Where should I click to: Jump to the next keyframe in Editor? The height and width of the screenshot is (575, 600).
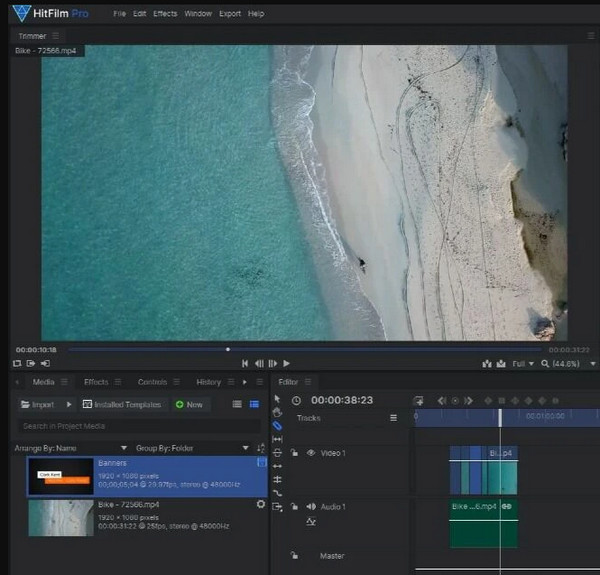(468, 401)
